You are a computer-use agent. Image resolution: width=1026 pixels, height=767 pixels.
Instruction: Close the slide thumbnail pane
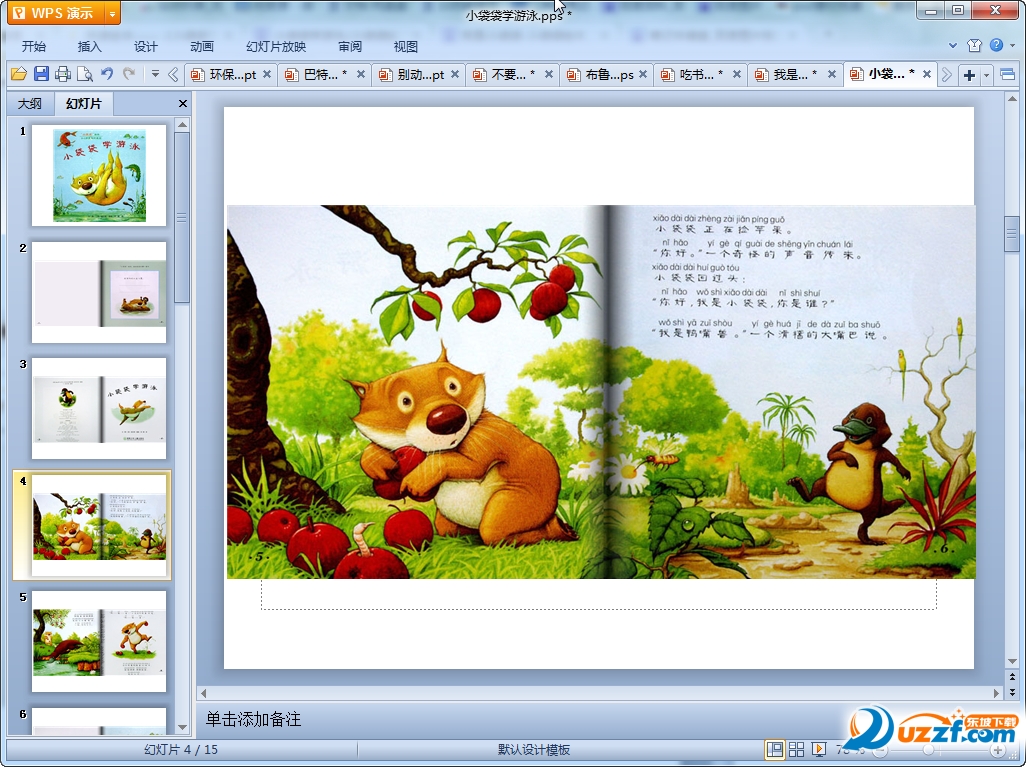coord(183,103)
